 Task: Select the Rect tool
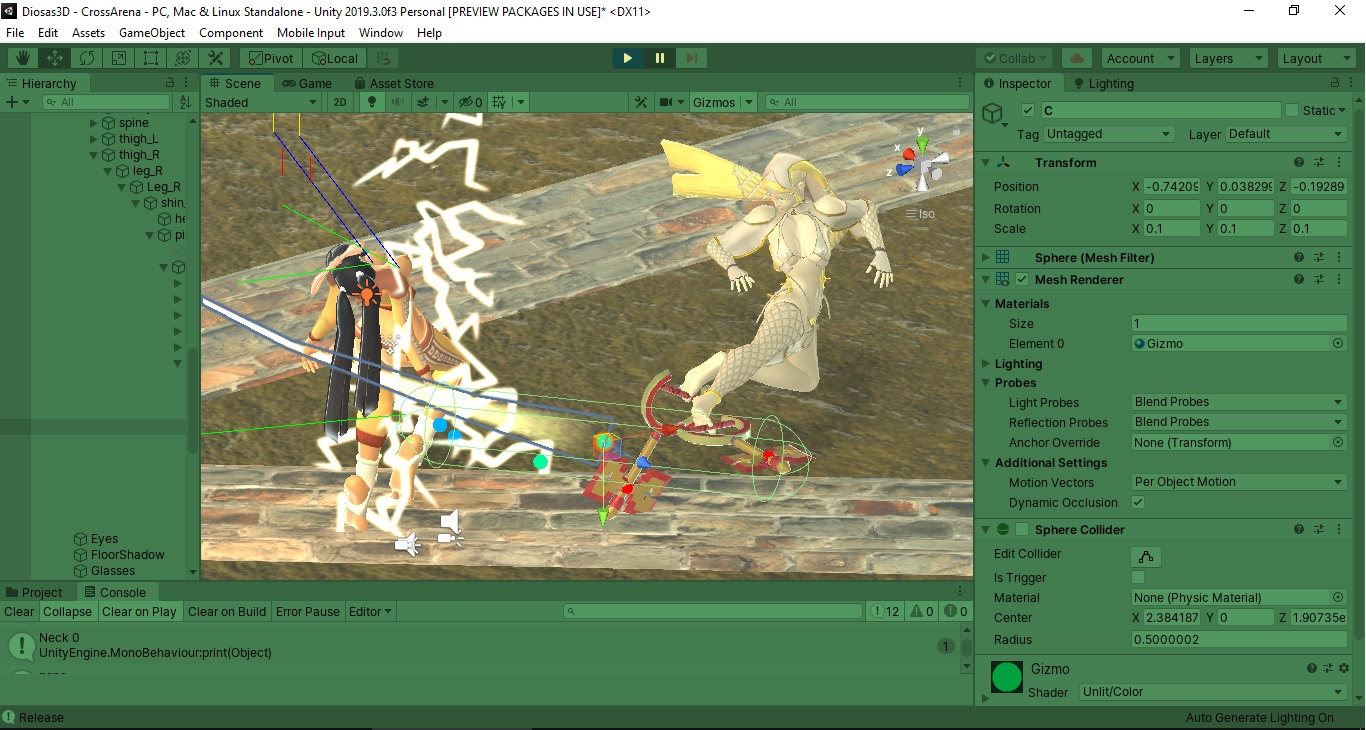pyautogui.click(x=151, y=58)
